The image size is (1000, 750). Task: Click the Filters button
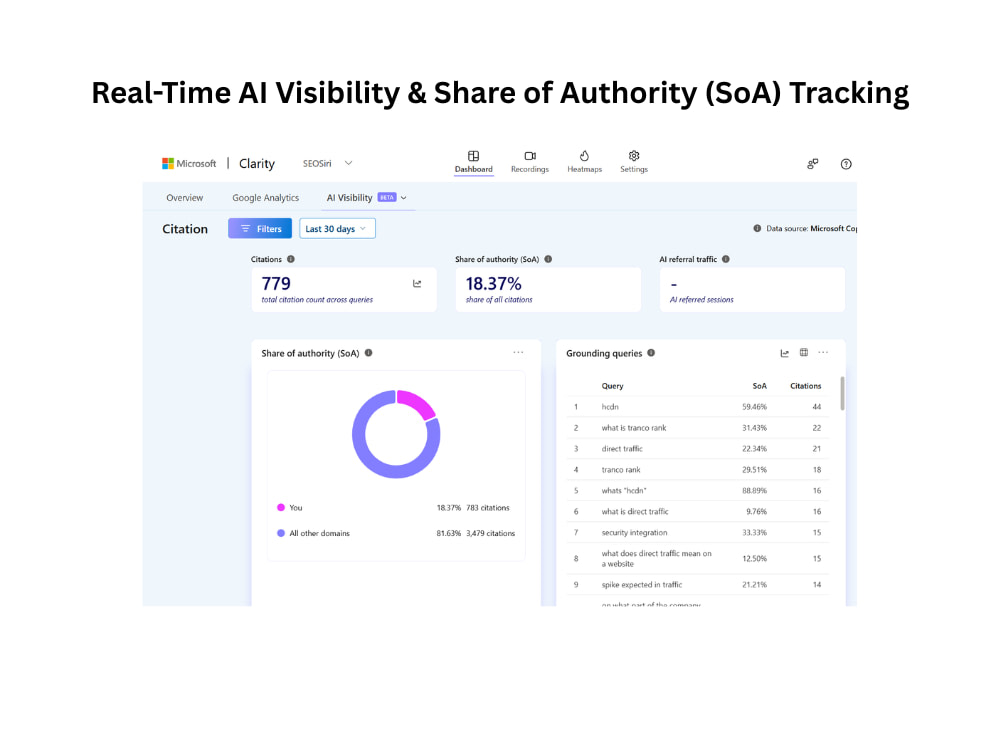point(260,228)
